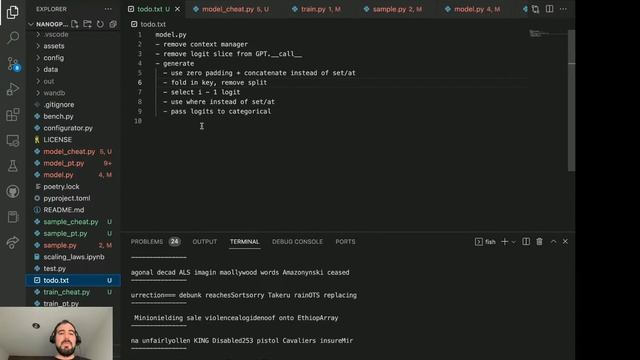Create a new file in Explorer
The width and height of the screenshot is (640, 360).
pyautogui.click(x=75, y=24)
